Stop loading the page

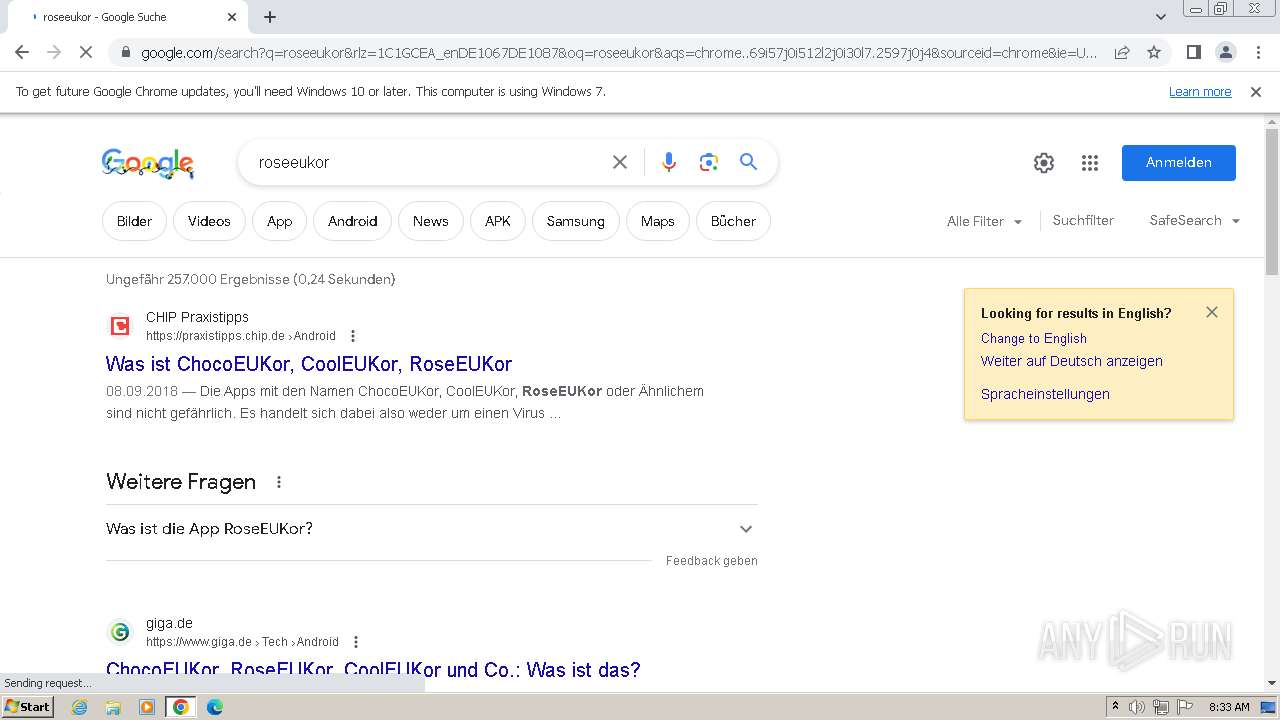tap(86, 52)
